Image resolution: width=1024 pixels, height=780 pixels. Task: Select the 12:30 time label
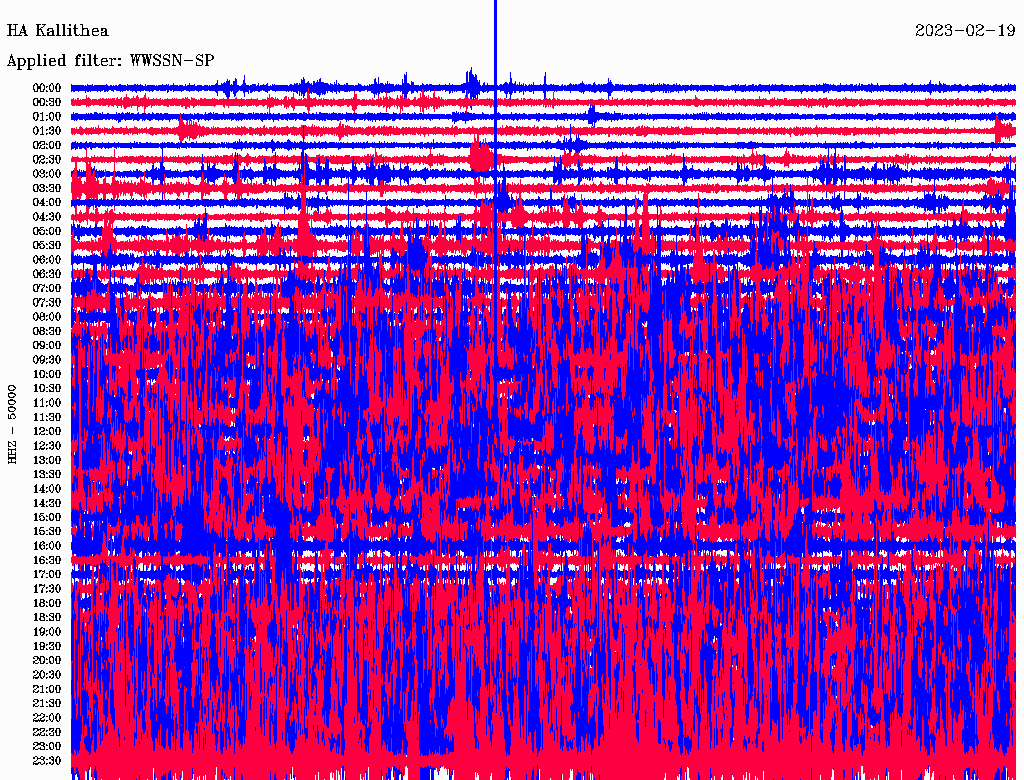coord(47,446)
